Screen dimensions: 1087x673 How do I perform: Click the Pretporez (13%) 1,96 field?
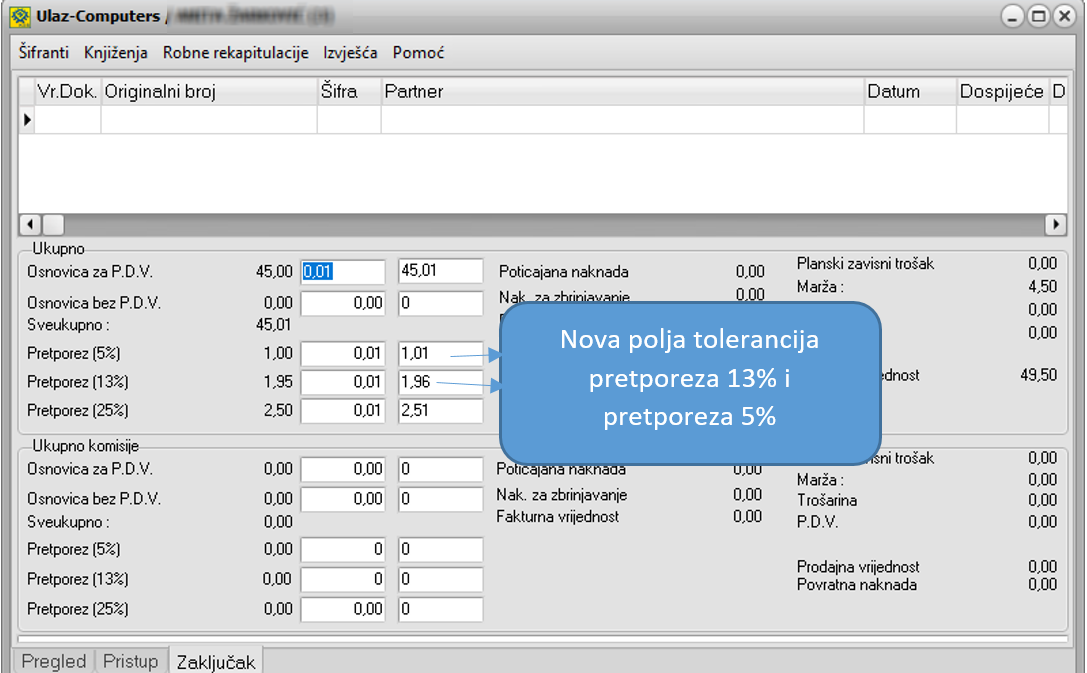[440, 382]
